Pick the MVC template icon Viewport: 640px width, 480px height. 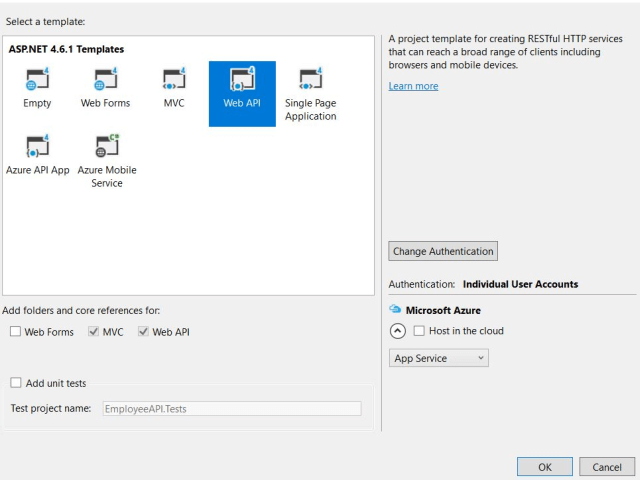click(x=174, y=80)
